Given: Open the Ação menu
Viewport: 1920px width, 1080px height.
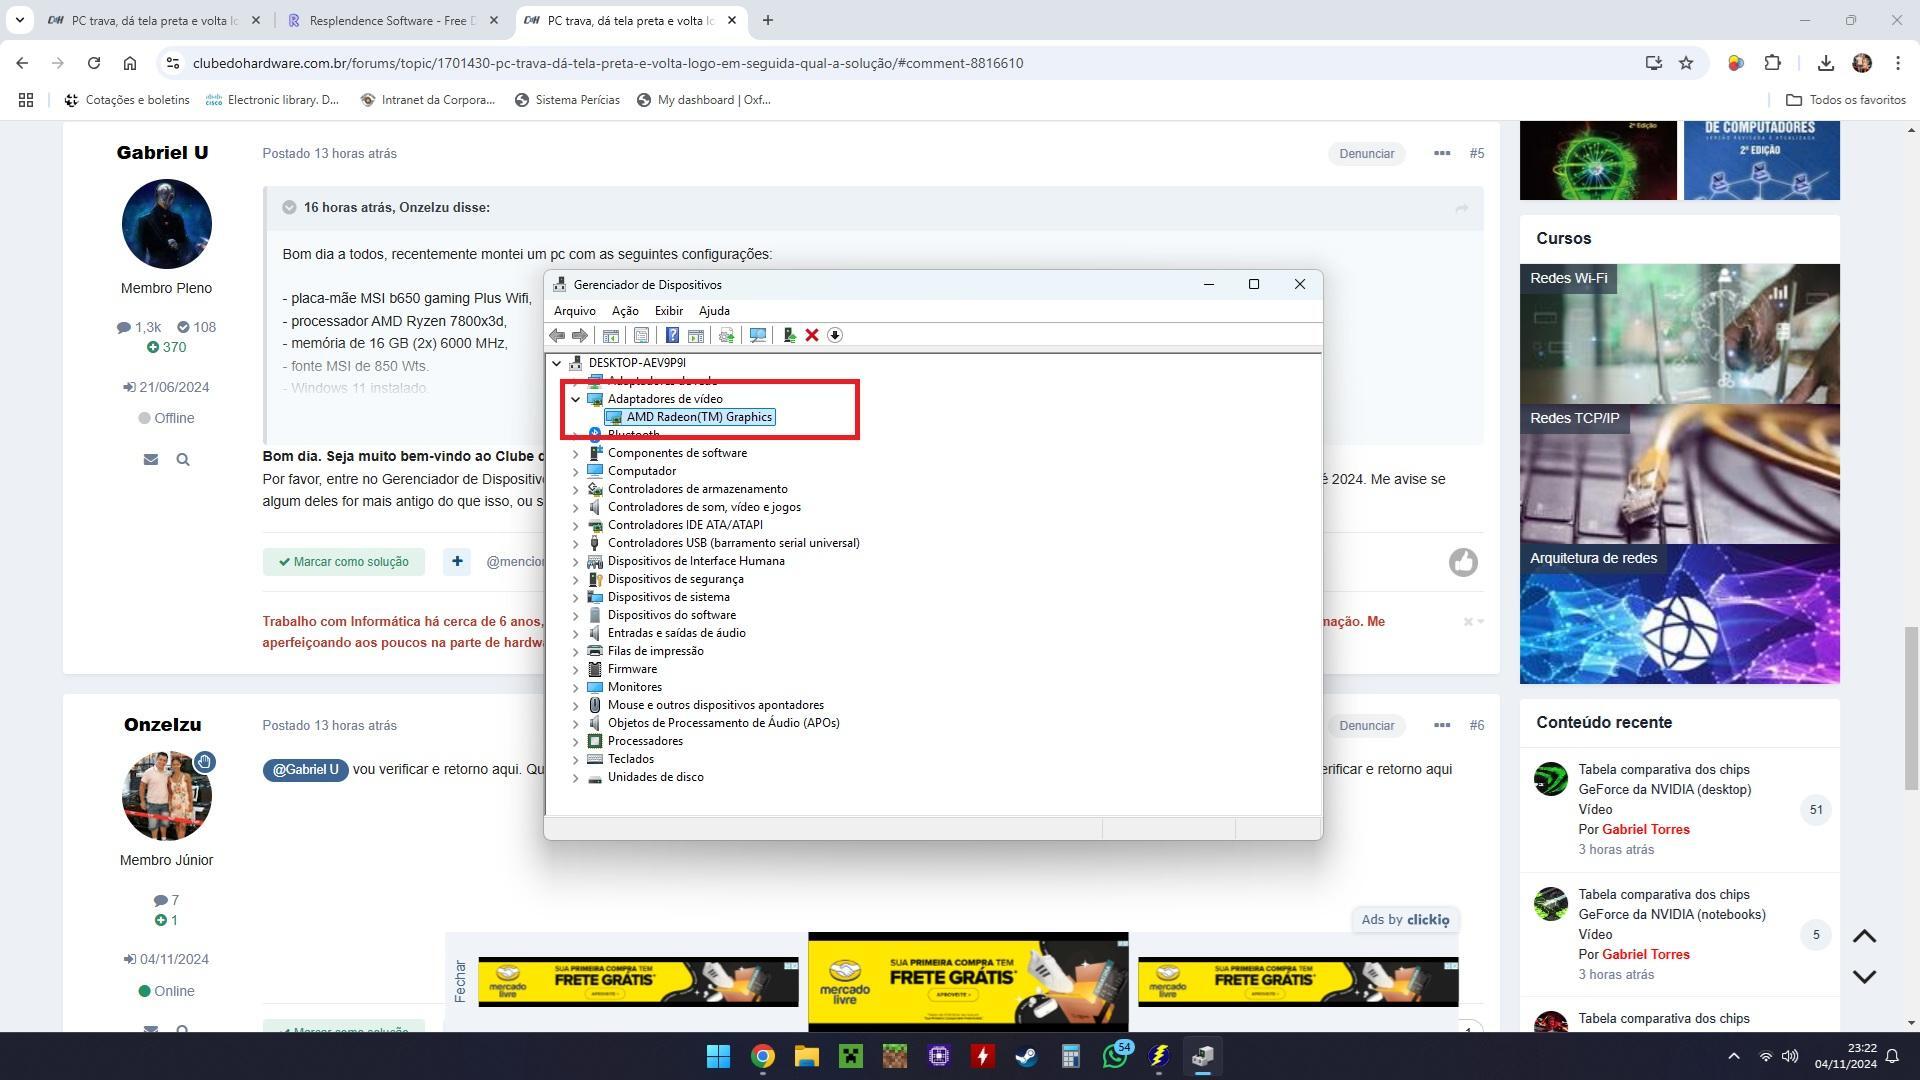Looking at the screenshot, I should pos(625,311).
